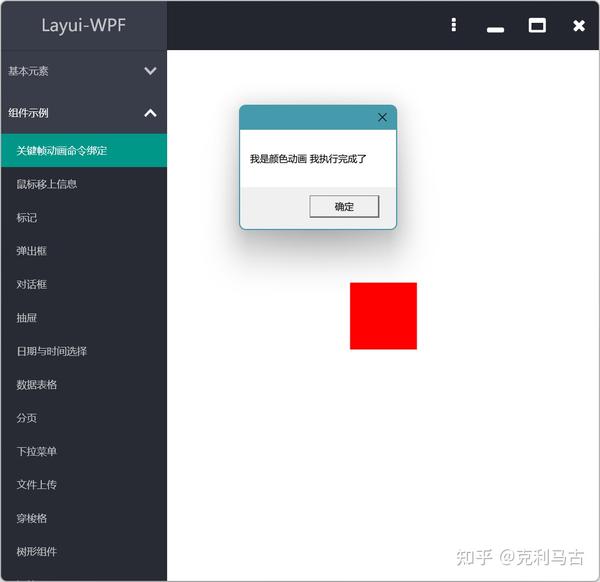This screenshot has height=582, width=600.
Task: Open the 鼠标移上信息 menu item
Action: 84,184
